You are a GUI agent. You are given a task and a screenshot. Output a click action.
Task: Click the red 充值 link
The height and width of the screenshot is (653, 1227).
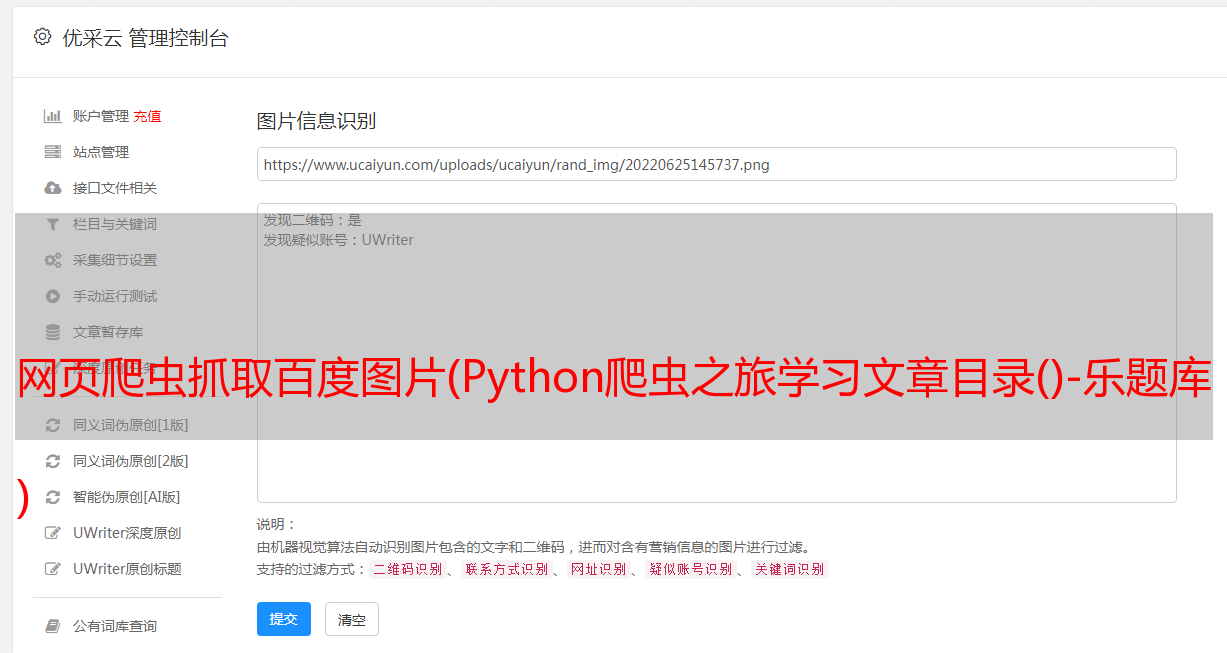point(147,116)
